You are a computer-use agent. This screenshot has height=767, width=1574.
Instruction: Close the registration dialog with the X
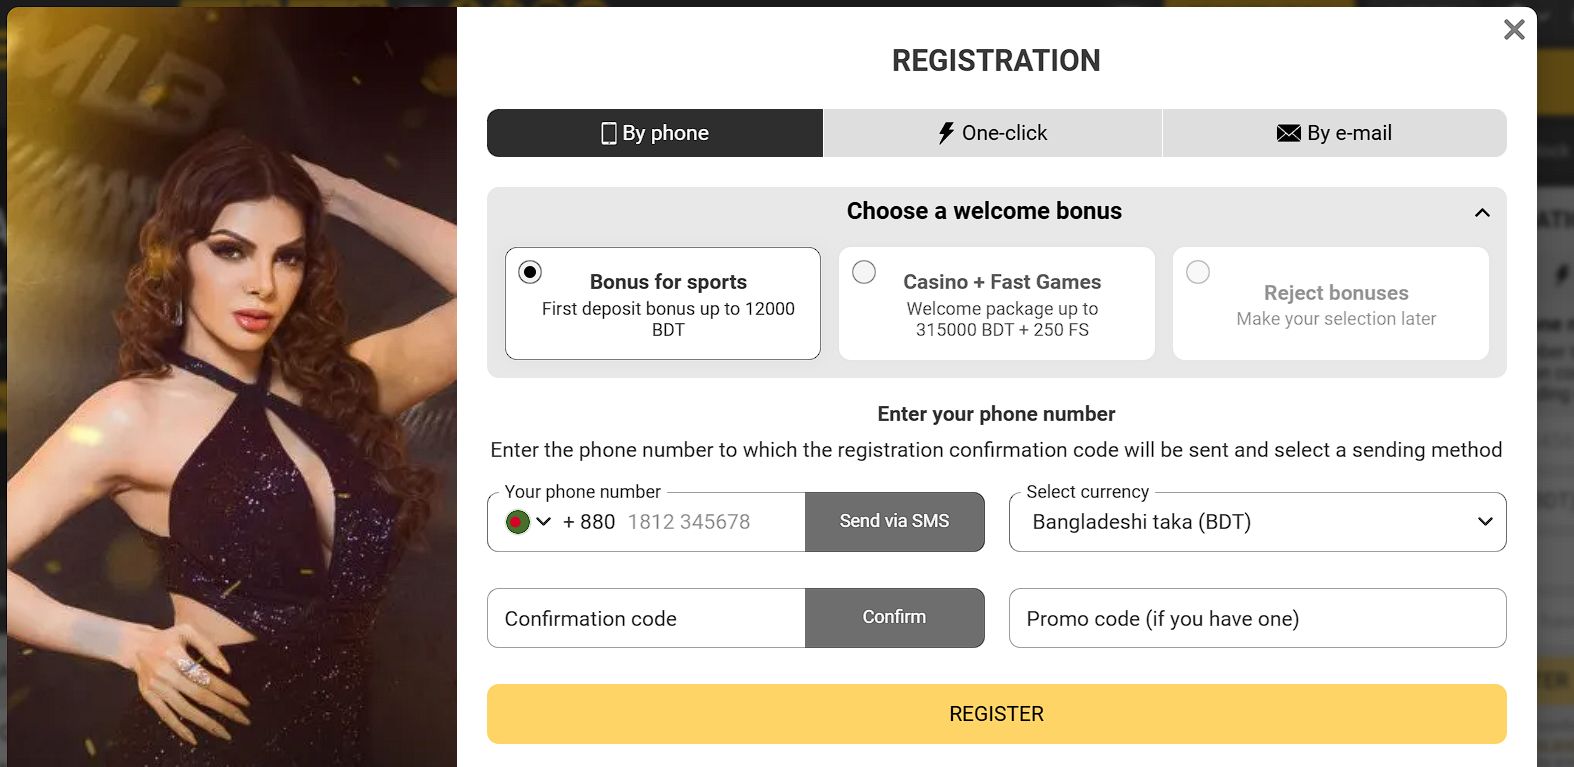pos(1514,30)
